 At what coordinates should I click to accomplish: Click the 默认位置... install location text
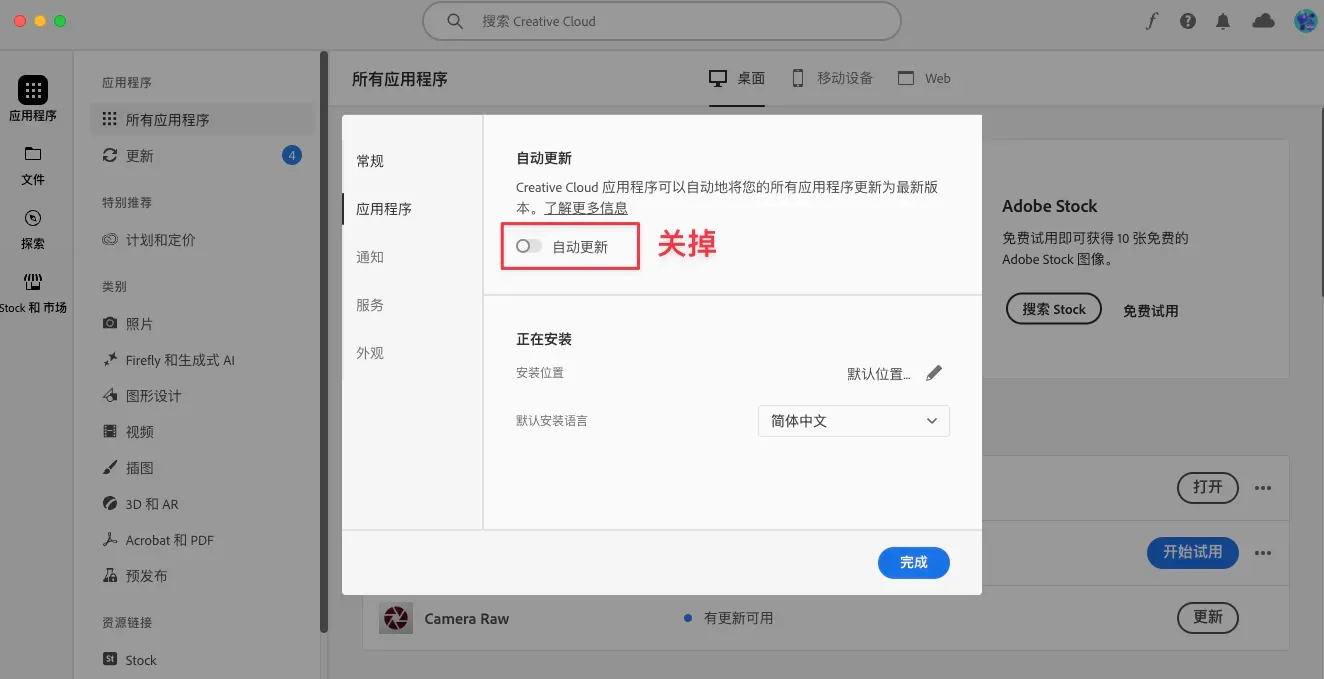click(879, 374)
